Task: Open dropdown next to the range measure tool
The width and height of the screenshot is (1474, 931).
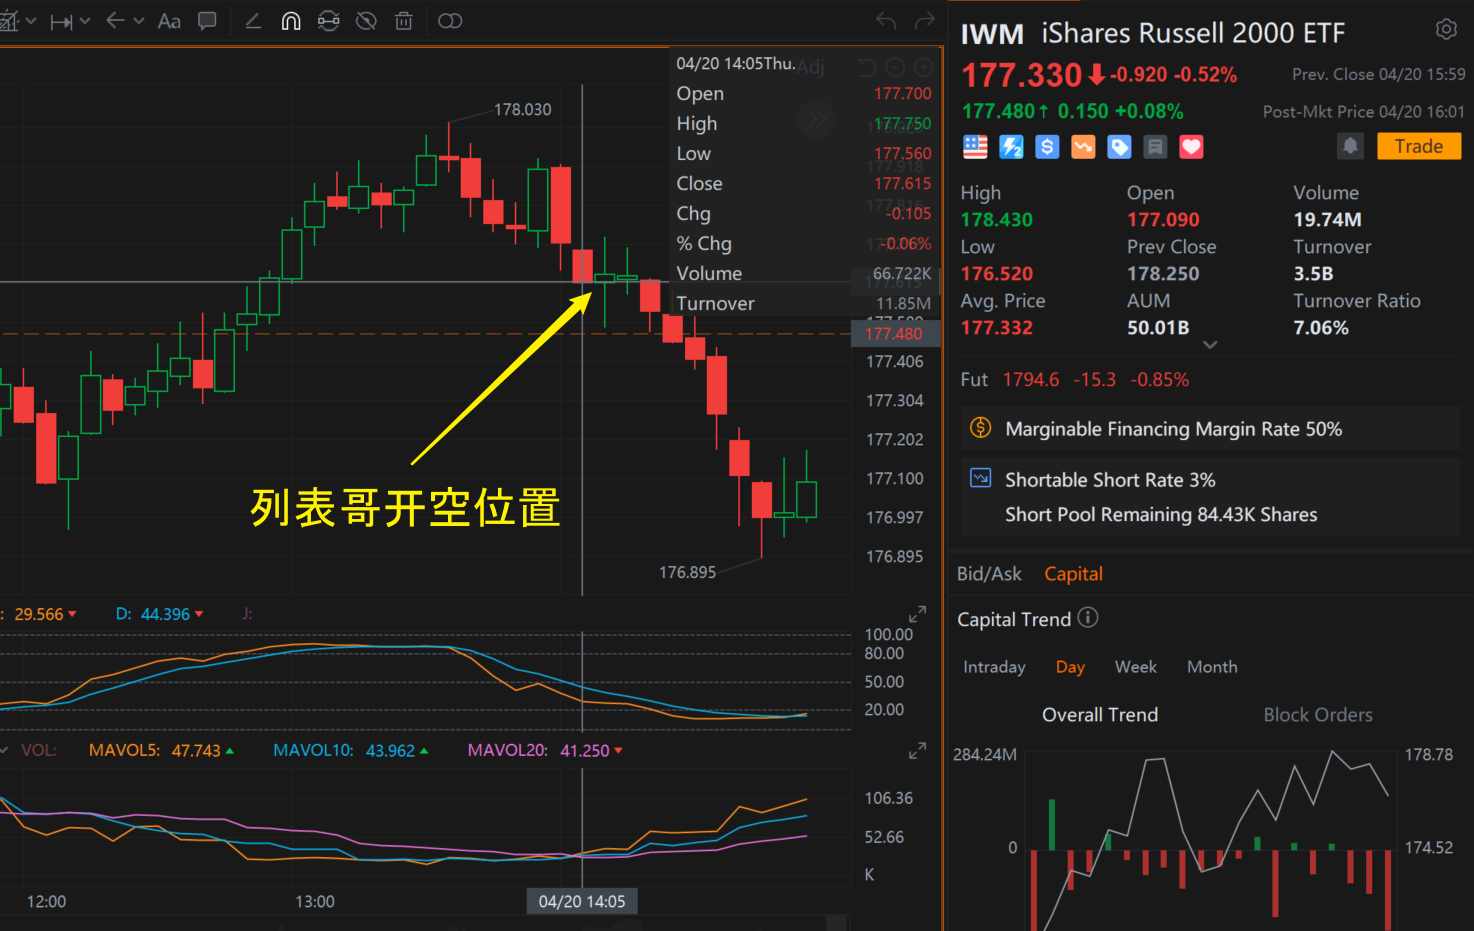Action: (85, 21)
